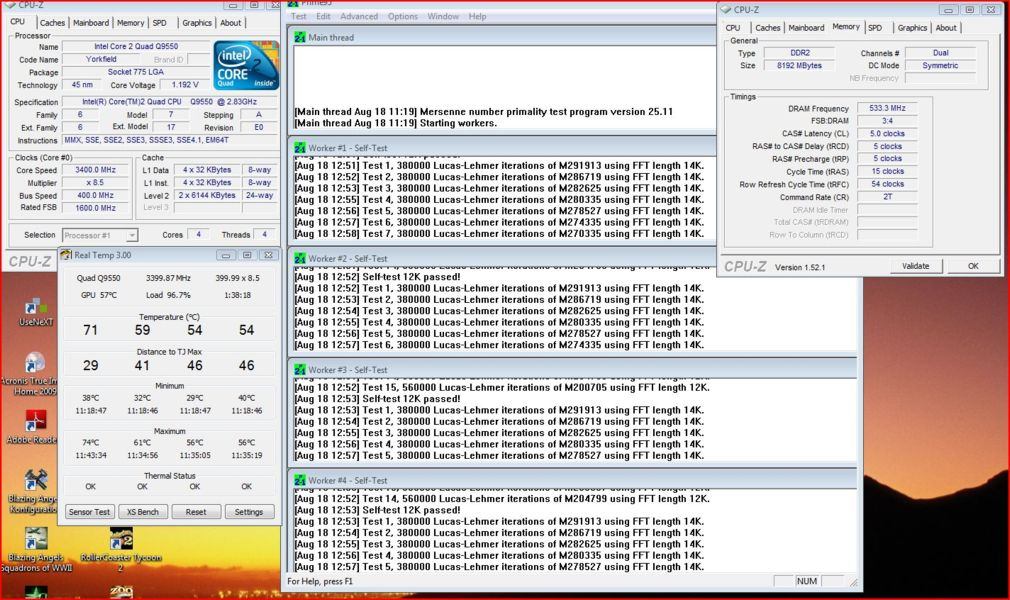
Task: Switch to Caches tab in left CPU-Z
Action: point(52,23)
